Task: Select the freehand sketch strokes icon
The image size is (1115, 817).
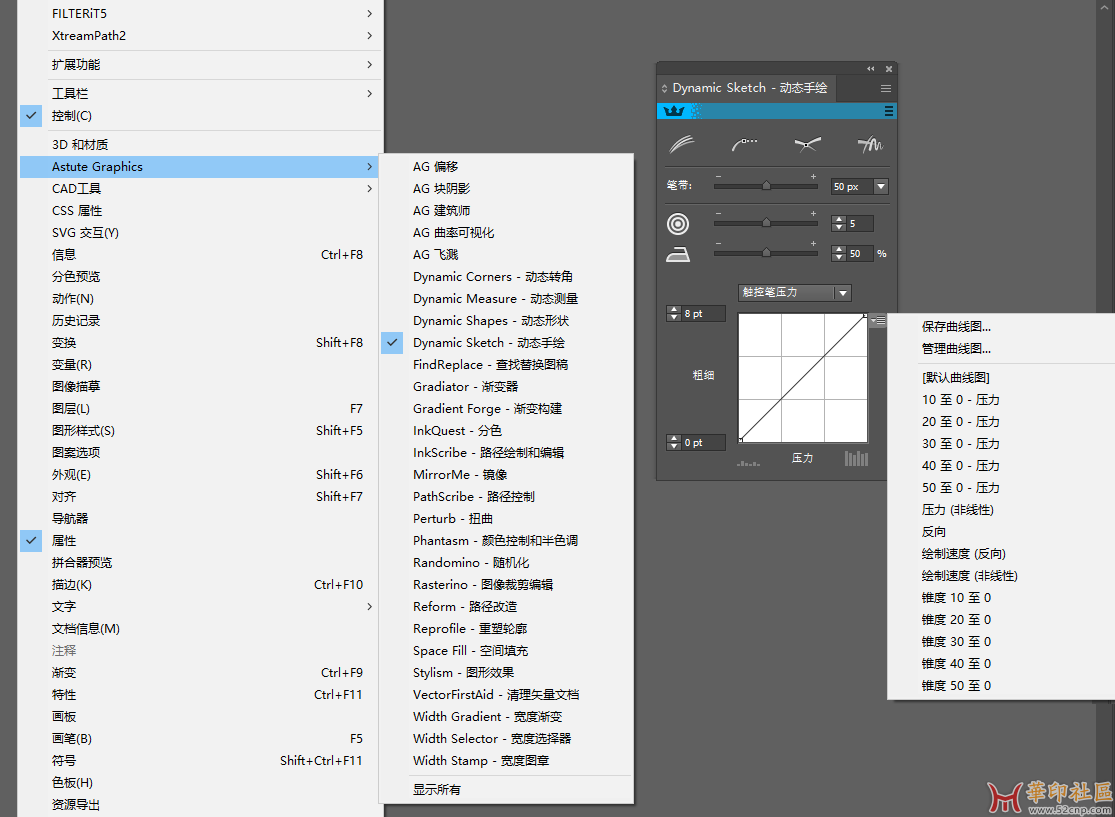Action: [682, 144]
